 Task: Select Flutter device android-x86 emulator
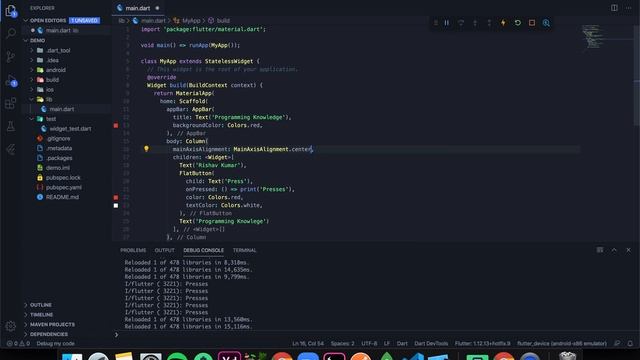pyautogui.click(x=562, y=343)
